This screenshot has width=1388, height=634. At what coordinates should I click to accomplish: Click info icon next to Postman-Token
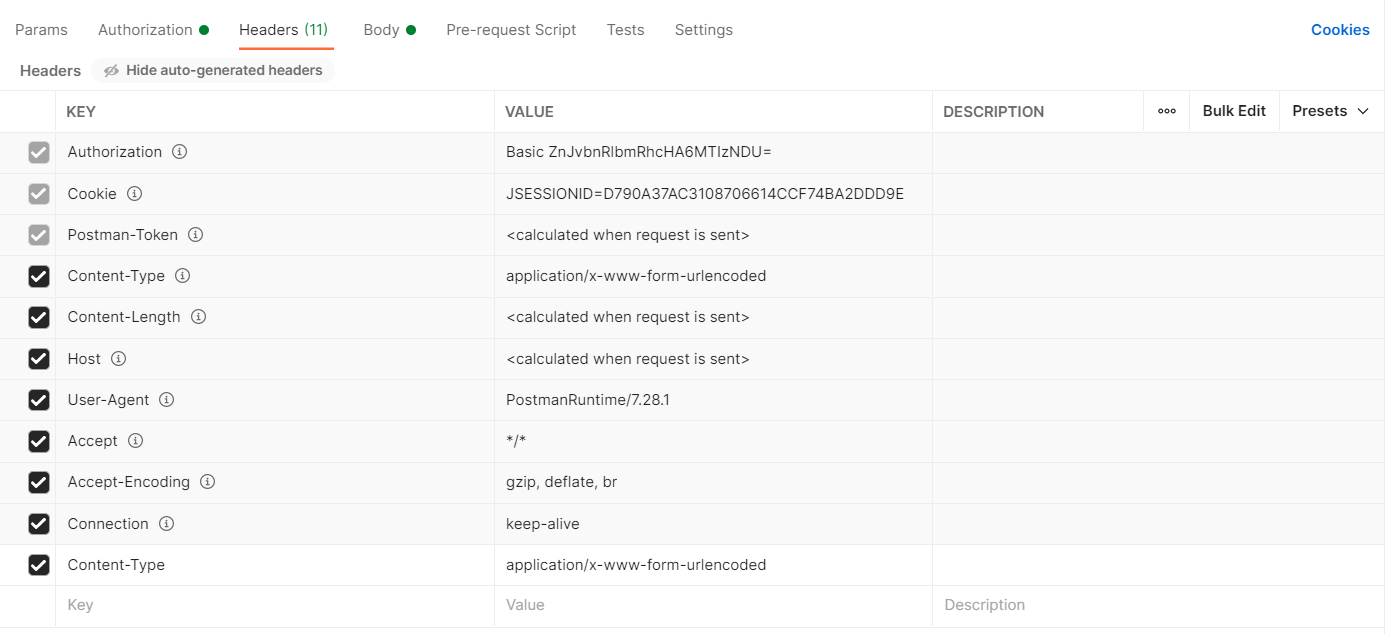click(x=196, y=235)
